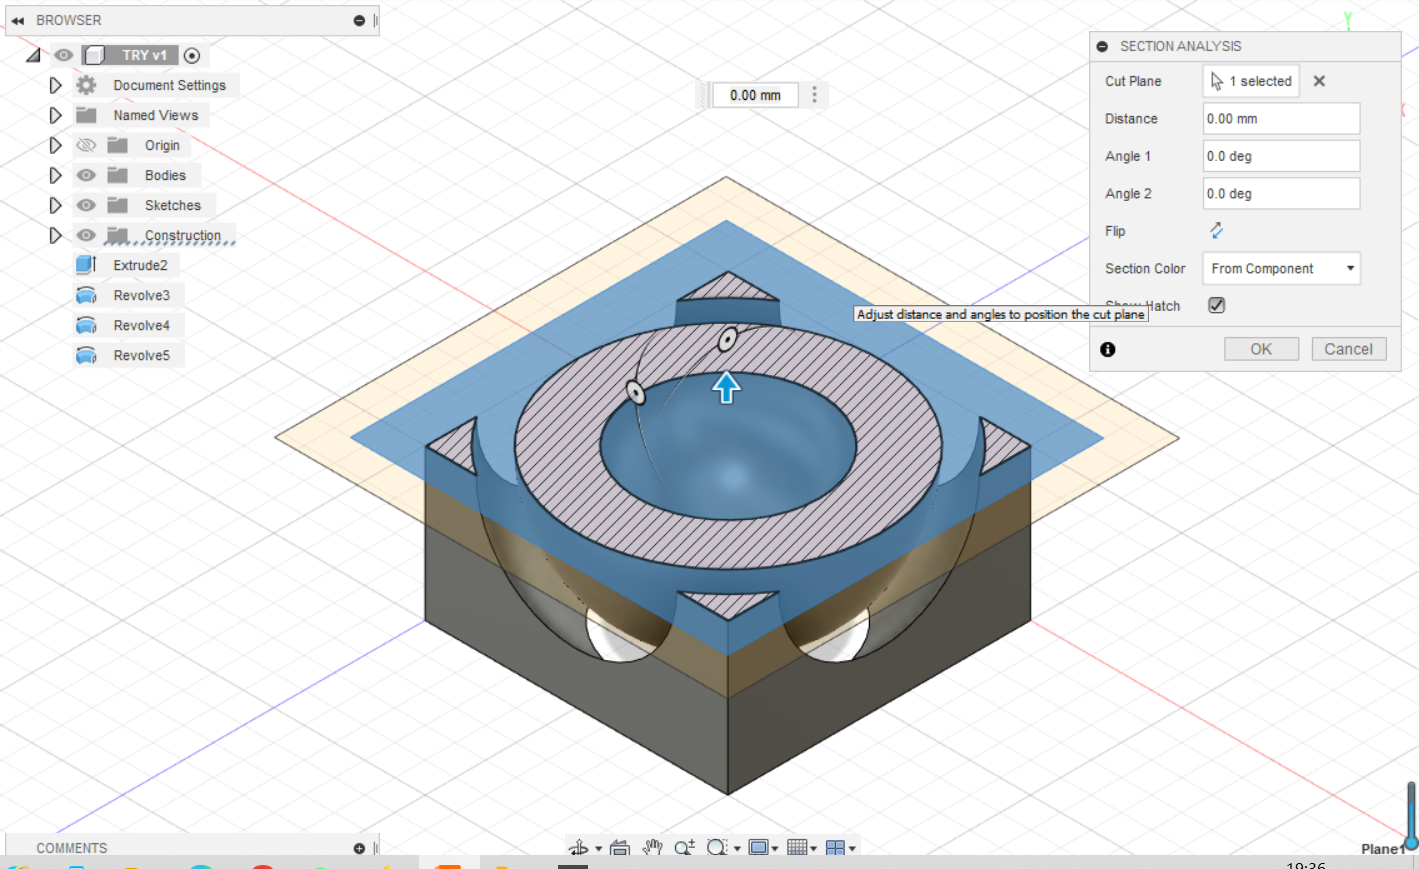The image size is (1419, 869).
Task: Open Grid and Snaps icon
Action: click(x=797, y=848)
